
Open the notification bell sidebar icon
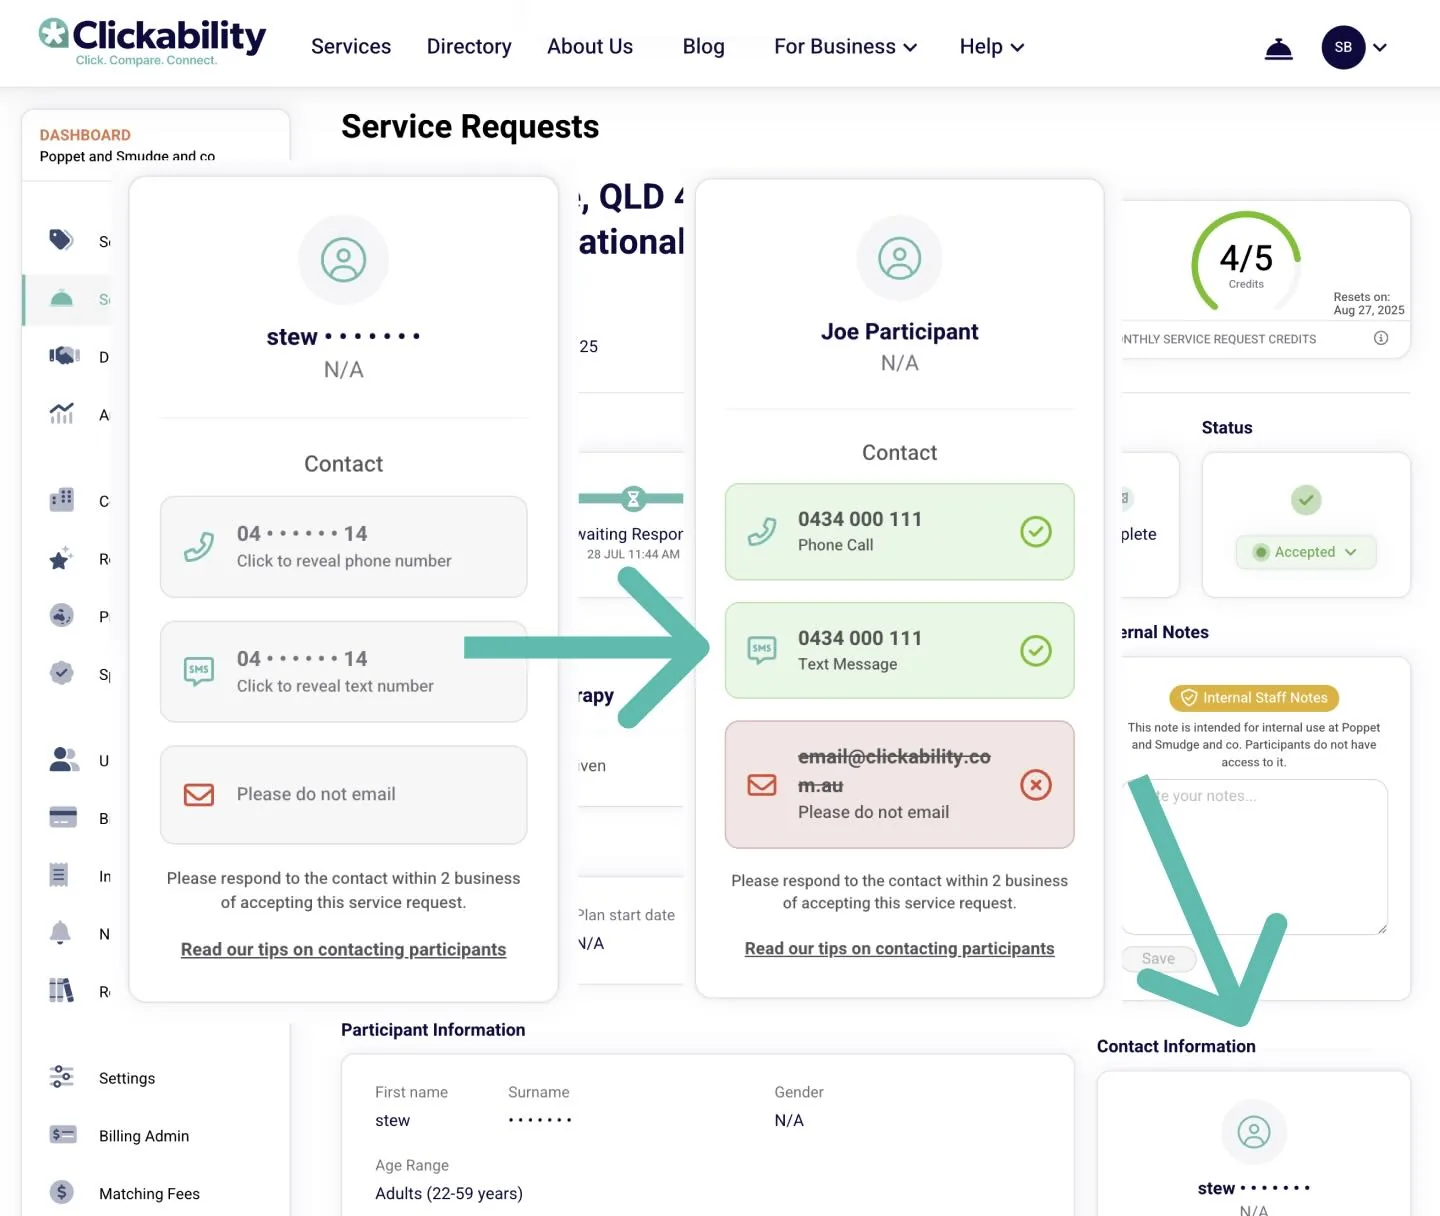tap(60, 933)
